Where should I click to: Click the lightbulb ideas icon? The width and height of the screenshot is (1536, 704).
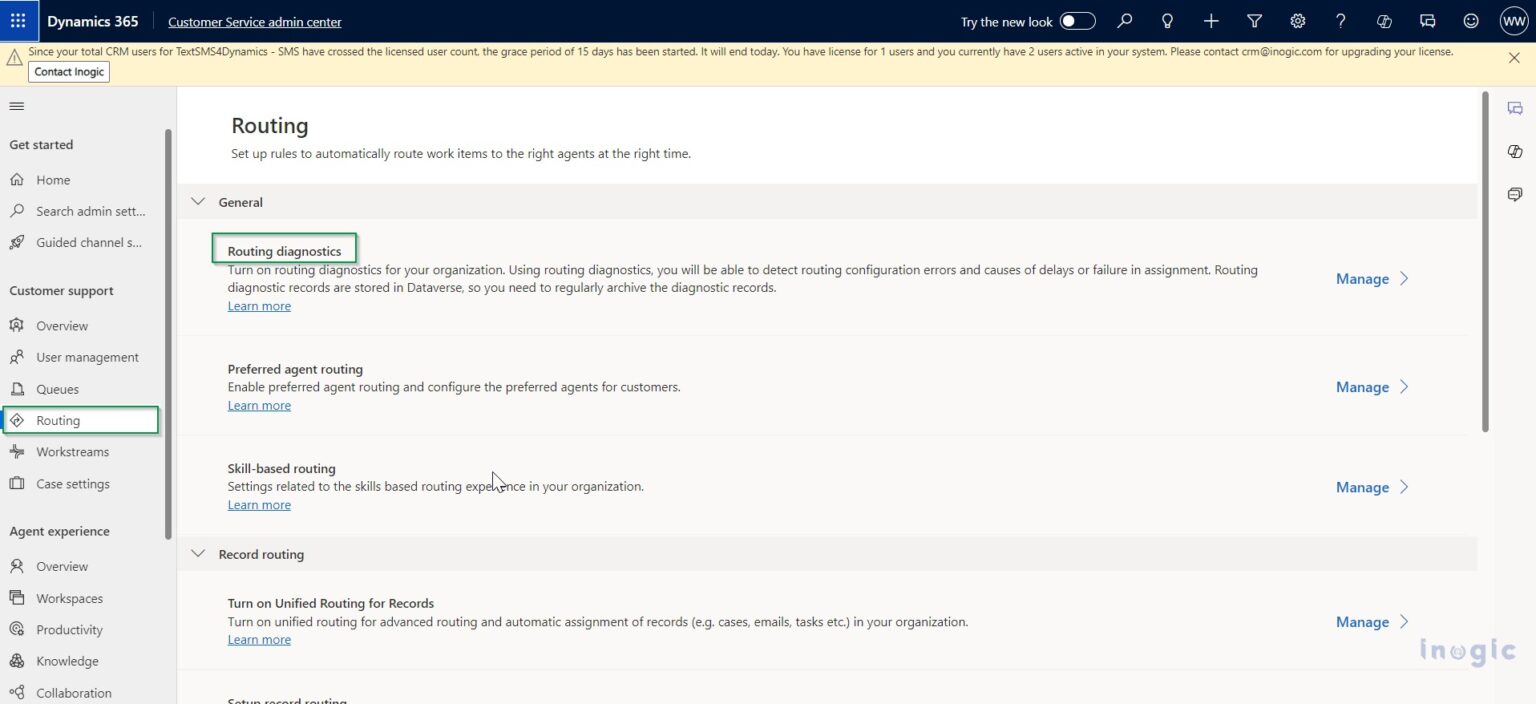pyautogui.click(x=1167, y=20)
